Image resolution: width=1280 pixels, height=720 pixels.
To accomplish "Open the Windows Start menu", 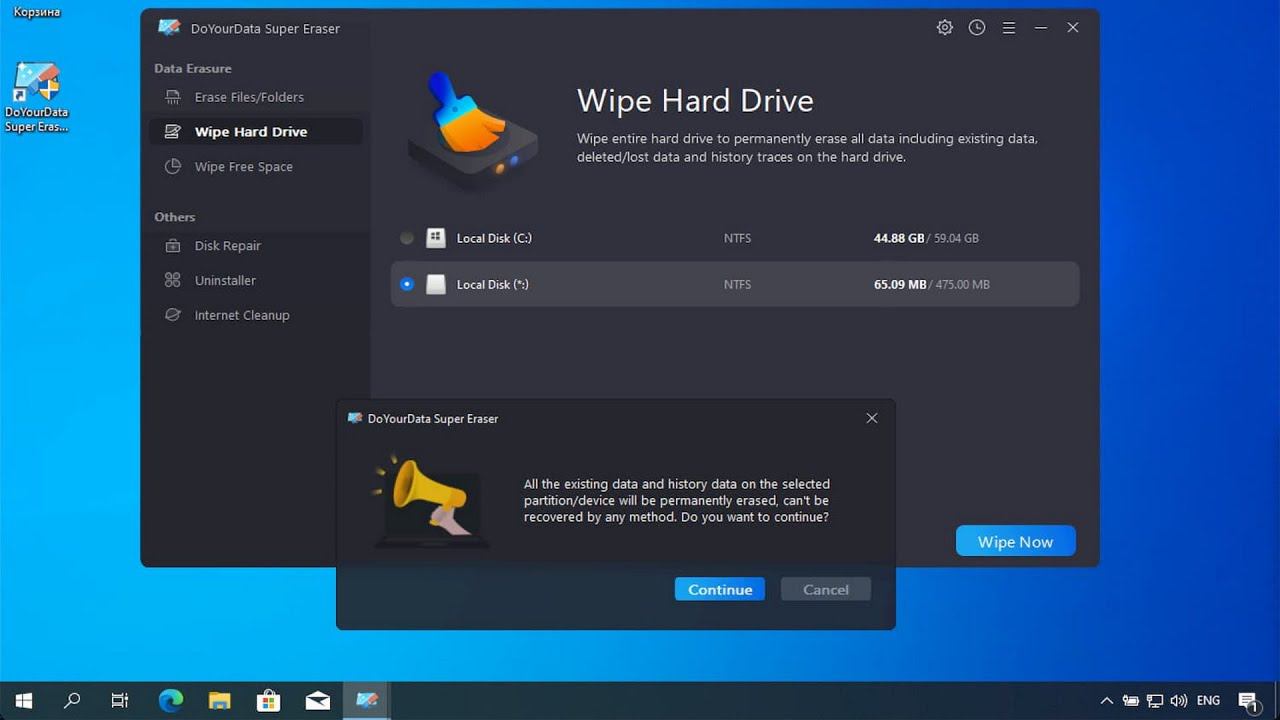I will pyautogui.click(x=24, y=701).
